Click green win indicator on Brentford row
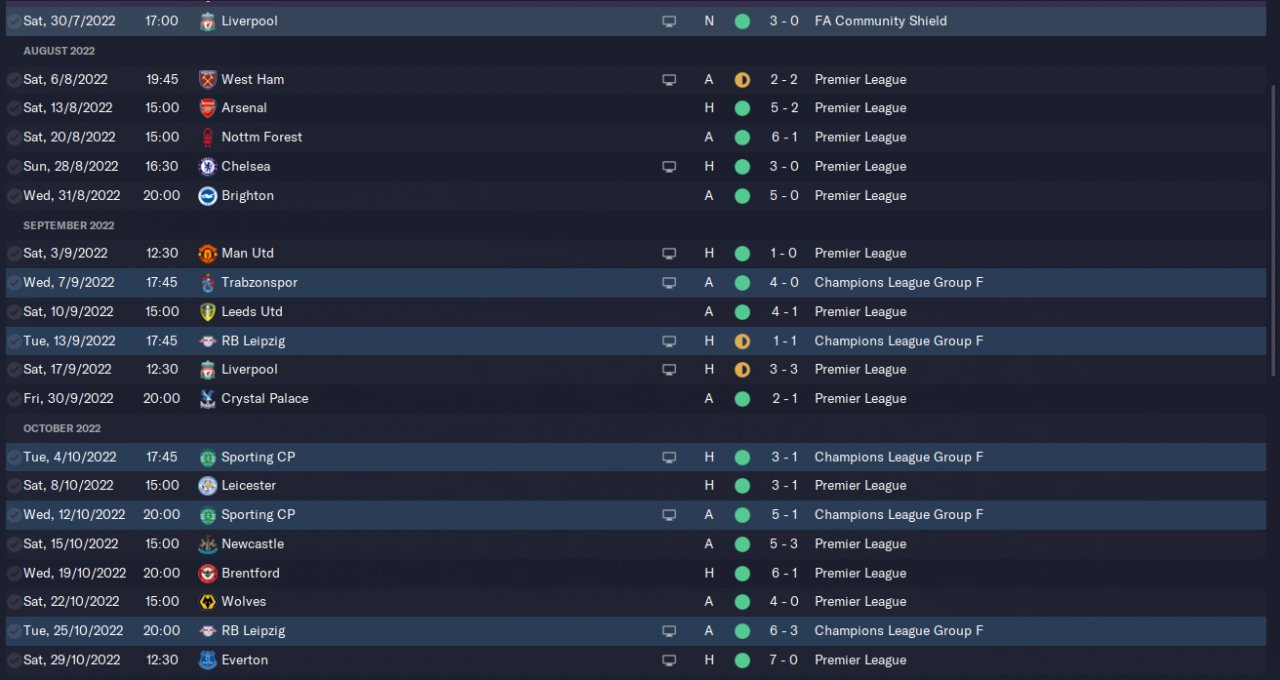Screen dimensions: 1280x680 tap(742, 573)
